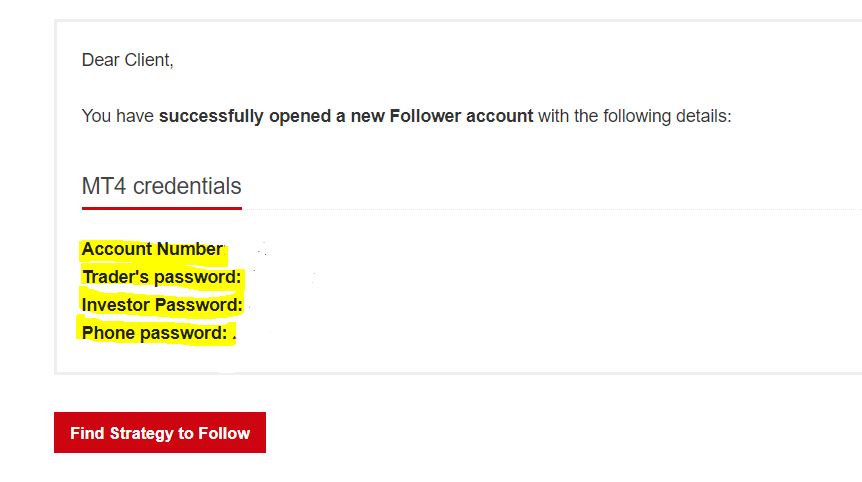Click the highlighted Account Number label
Screen dimensions: 862x482
[x=152, y=249]
